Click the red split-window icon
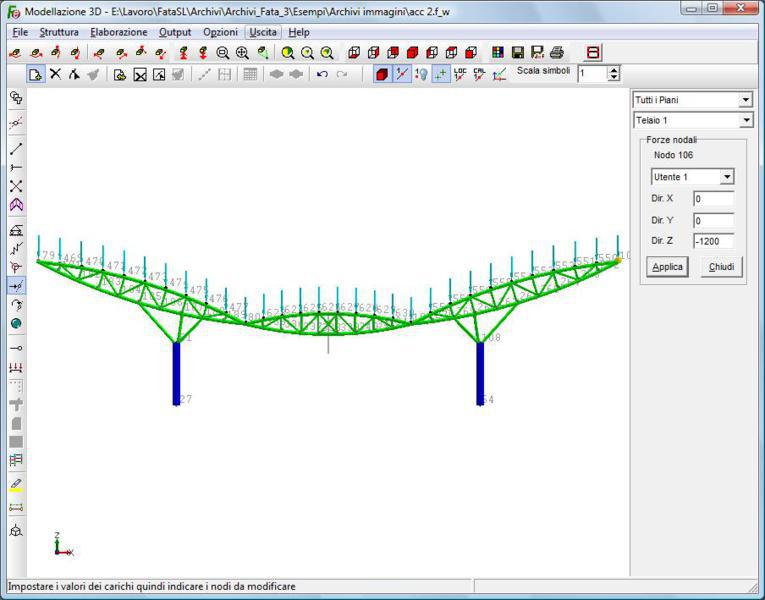 coord(593,53)
